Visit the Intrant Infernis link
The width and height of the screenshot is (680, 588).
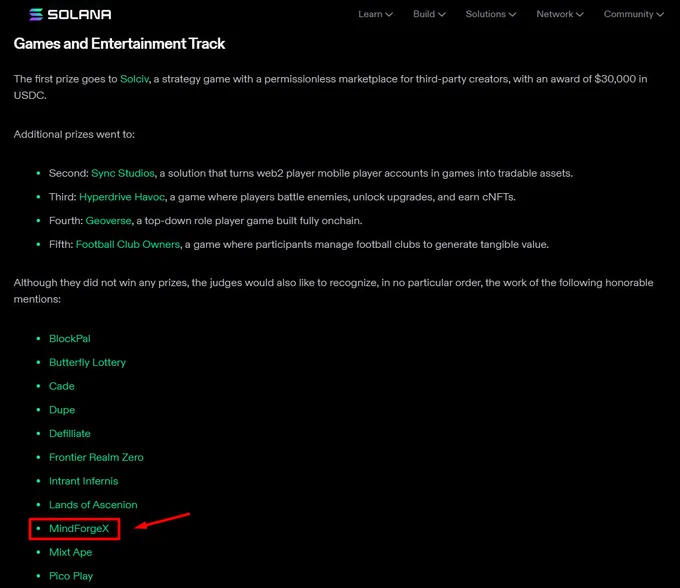click(84, 481)
